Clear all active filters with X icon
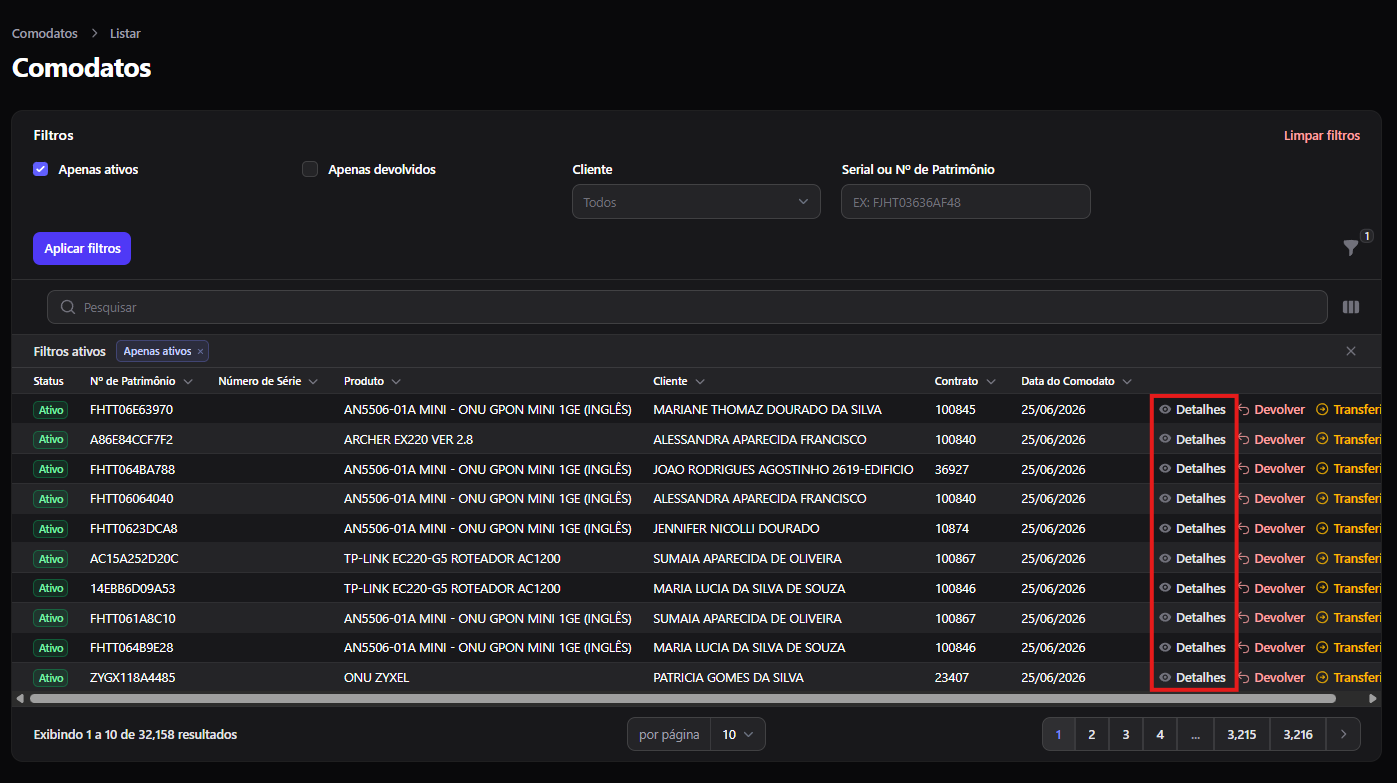This screenshot has height=783, width=1397. tap(1351, 351)
